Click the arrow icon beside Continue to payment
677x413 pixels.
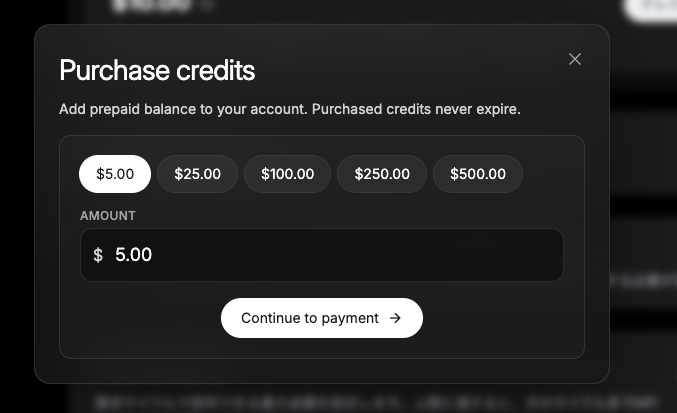click(395, 318)
